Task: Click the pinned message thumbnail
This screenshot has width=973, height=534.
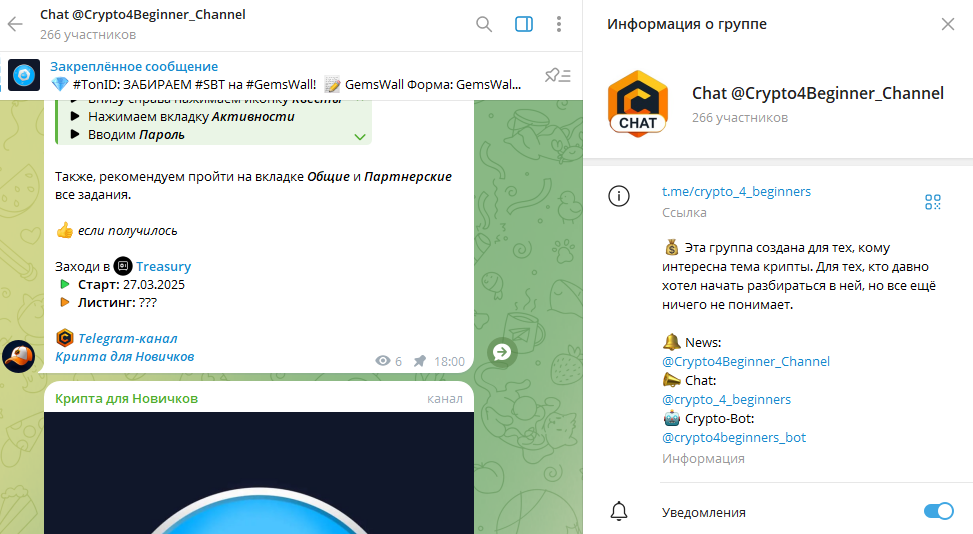Action: 24,75
